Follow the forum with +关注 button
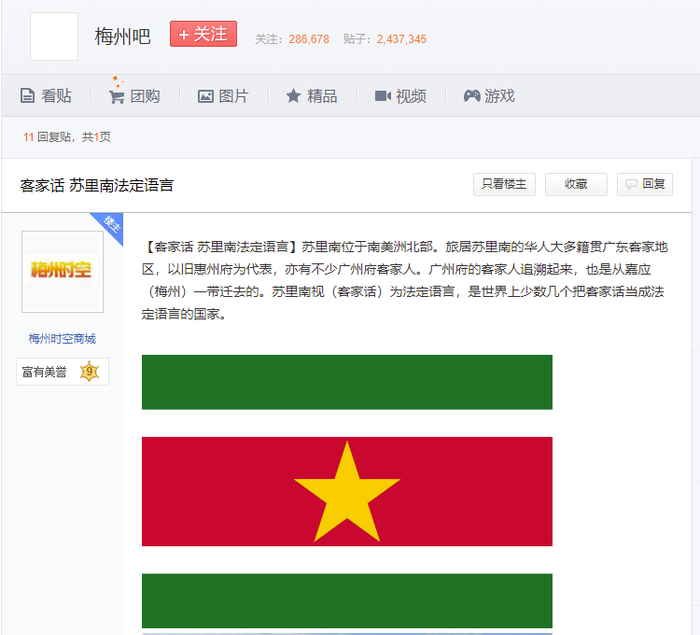The width and height of the screenshot is (700, 635). (203, 34)
